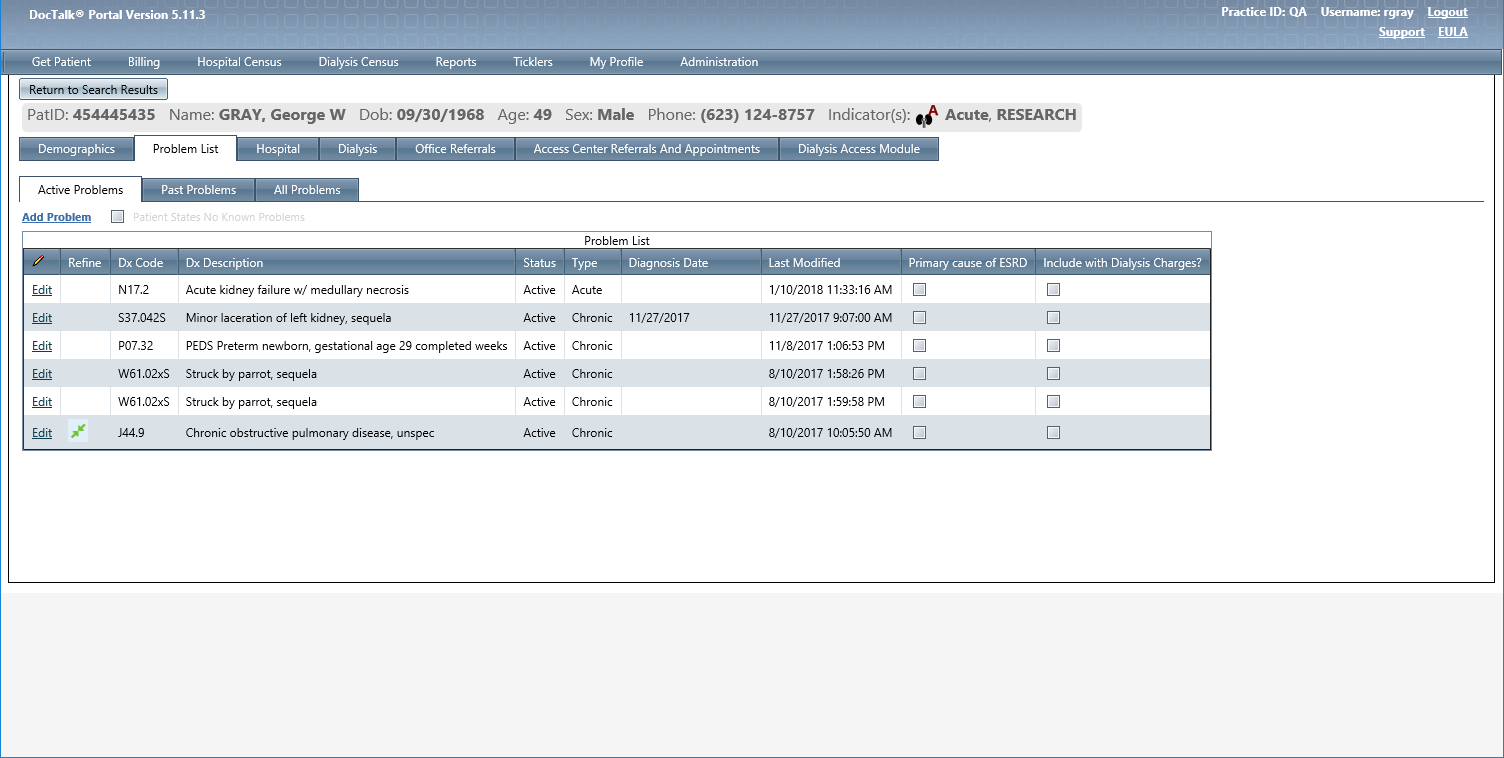Viewport: 1504px width, 758px height.
Task: Open the Past Problems tab
Action: (198, 190)
